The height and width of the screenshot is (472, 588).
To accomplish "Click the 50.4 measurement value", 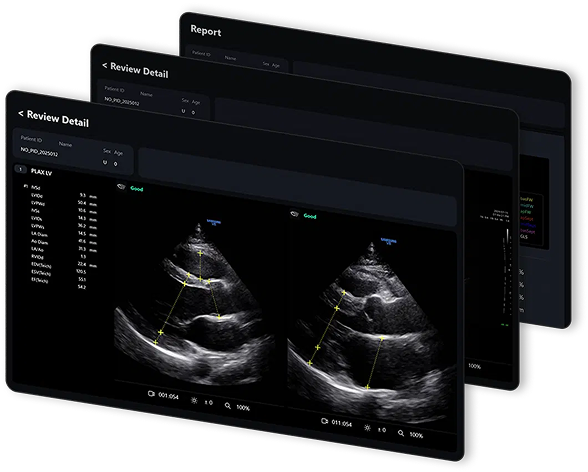I will click(82, 203).
